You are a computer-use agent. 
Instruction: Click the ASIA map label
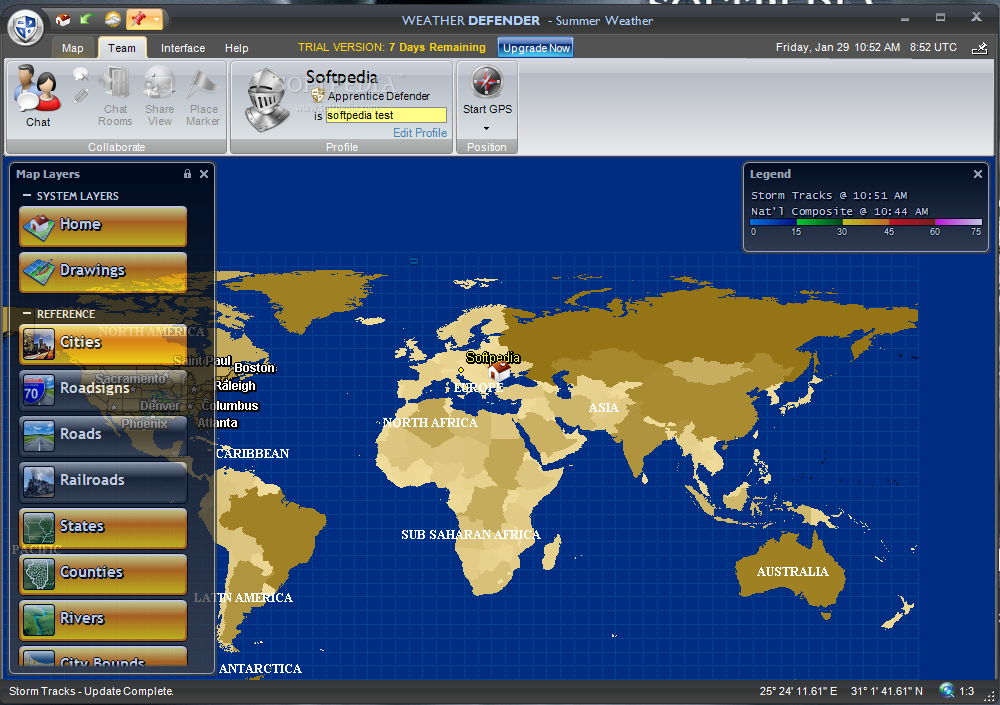[x=603, y=408]
